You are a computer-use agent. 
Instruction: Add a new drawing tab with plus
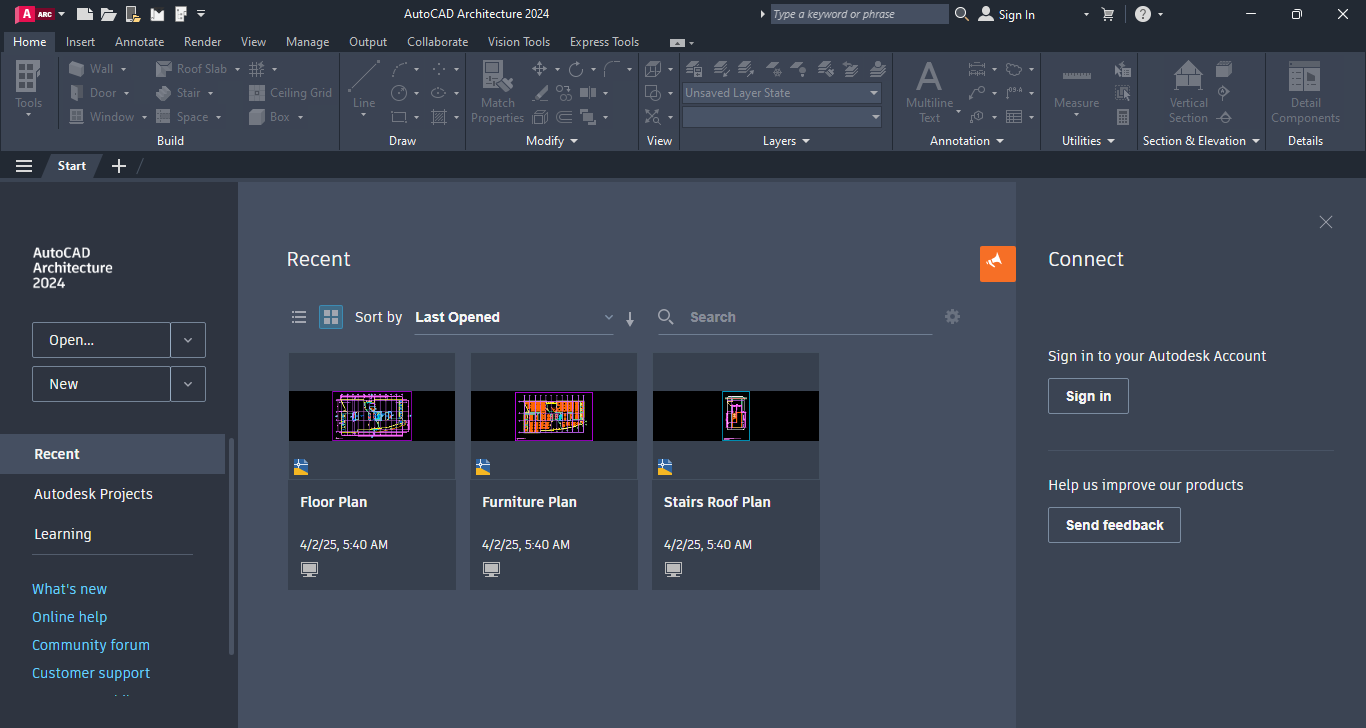pos(119,166)
